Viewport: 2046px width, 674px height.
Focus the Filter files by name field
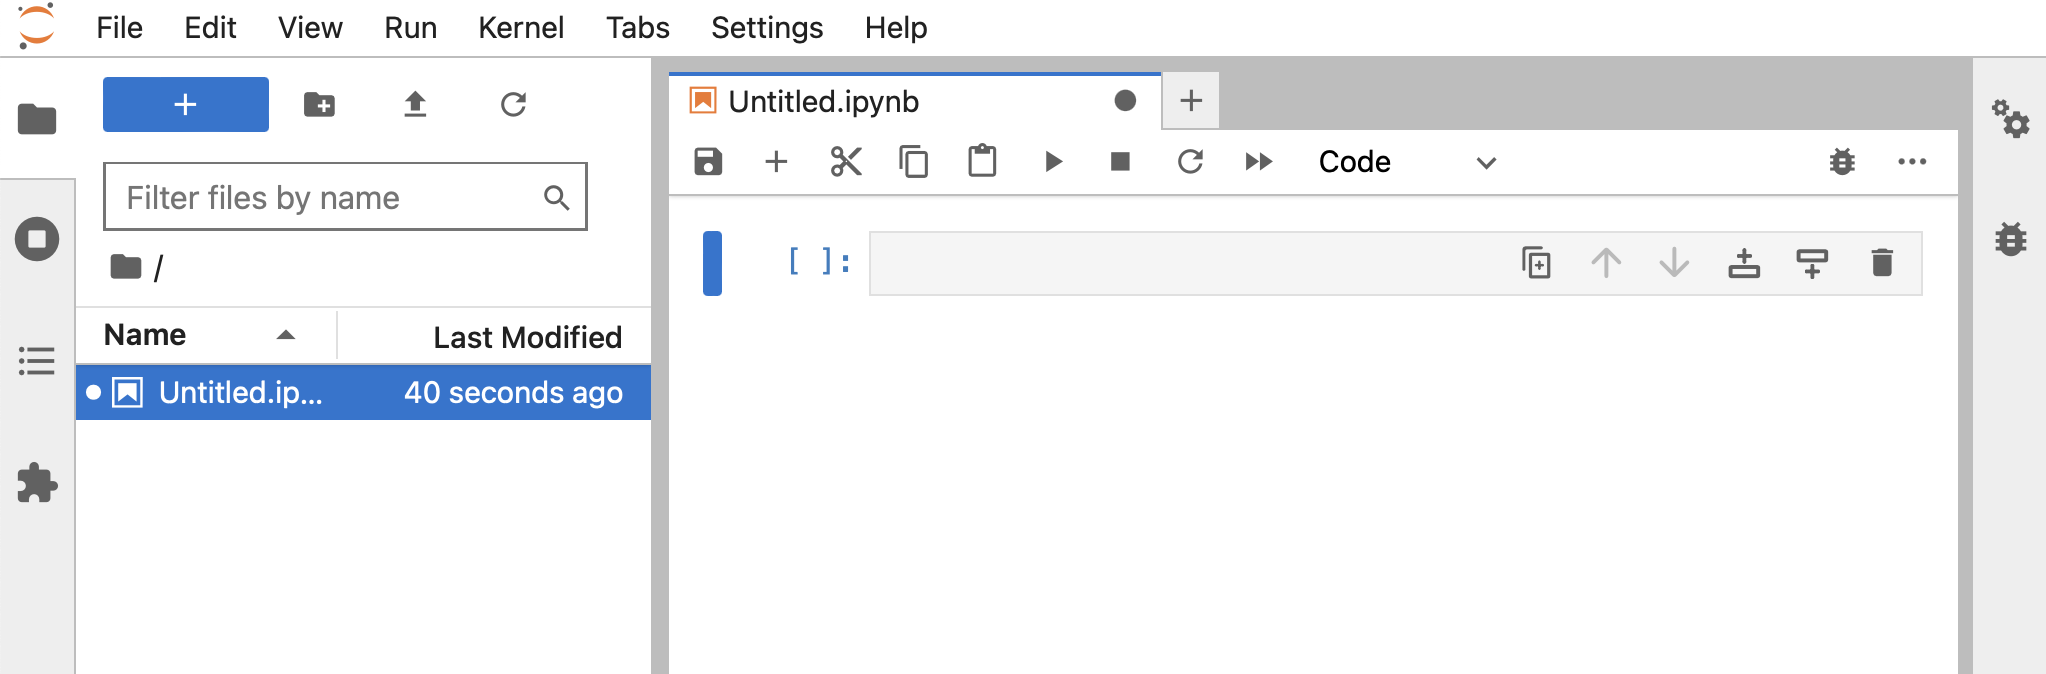(x=330, y=198)
